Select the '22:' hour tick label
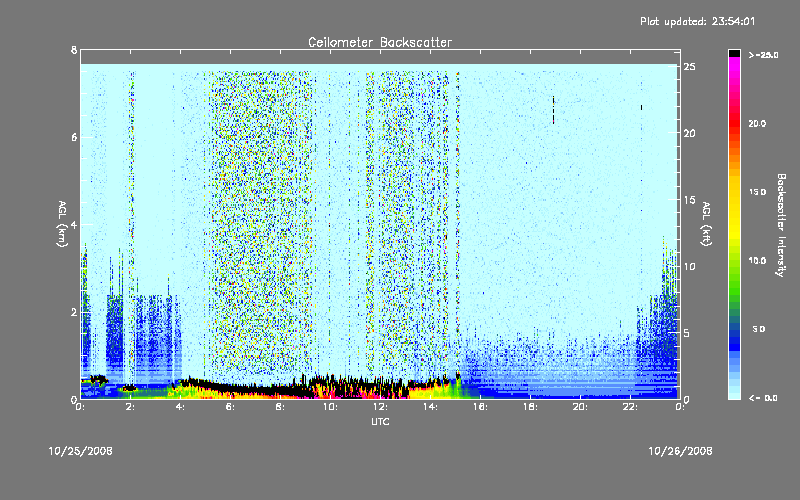The width and height of the screenshot is (800, 500). click(630, 407)
